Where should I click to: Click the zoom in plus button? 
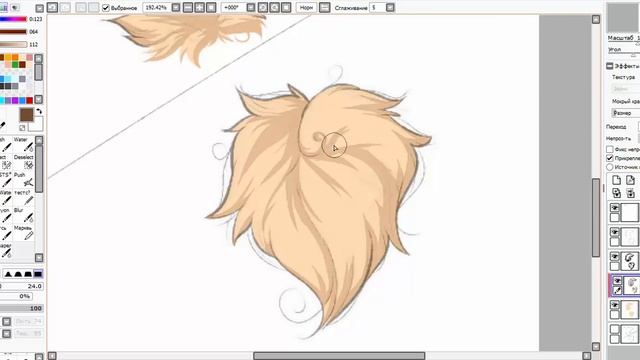(x=199, y=7)
